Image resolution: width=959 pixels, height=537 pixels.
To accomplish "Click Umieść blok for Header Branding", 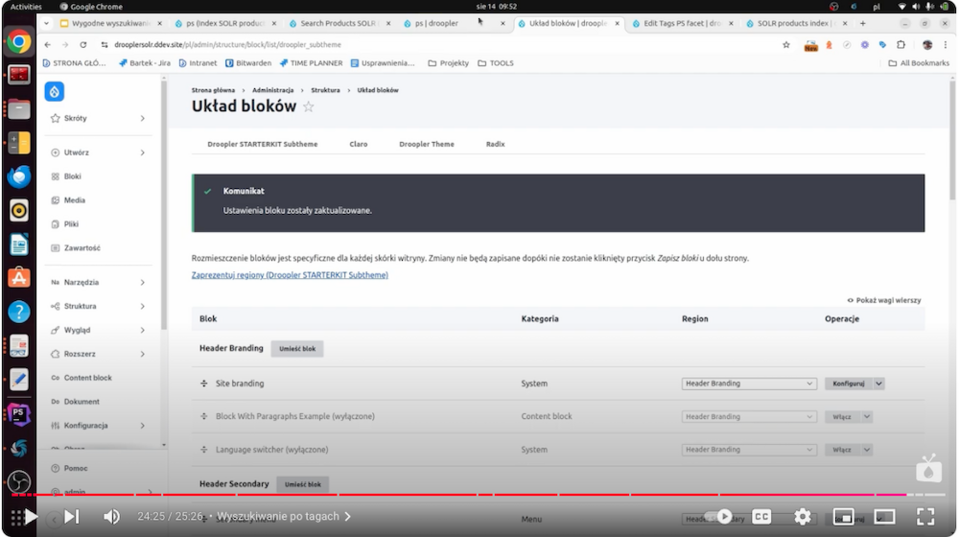I will [297, 349].
